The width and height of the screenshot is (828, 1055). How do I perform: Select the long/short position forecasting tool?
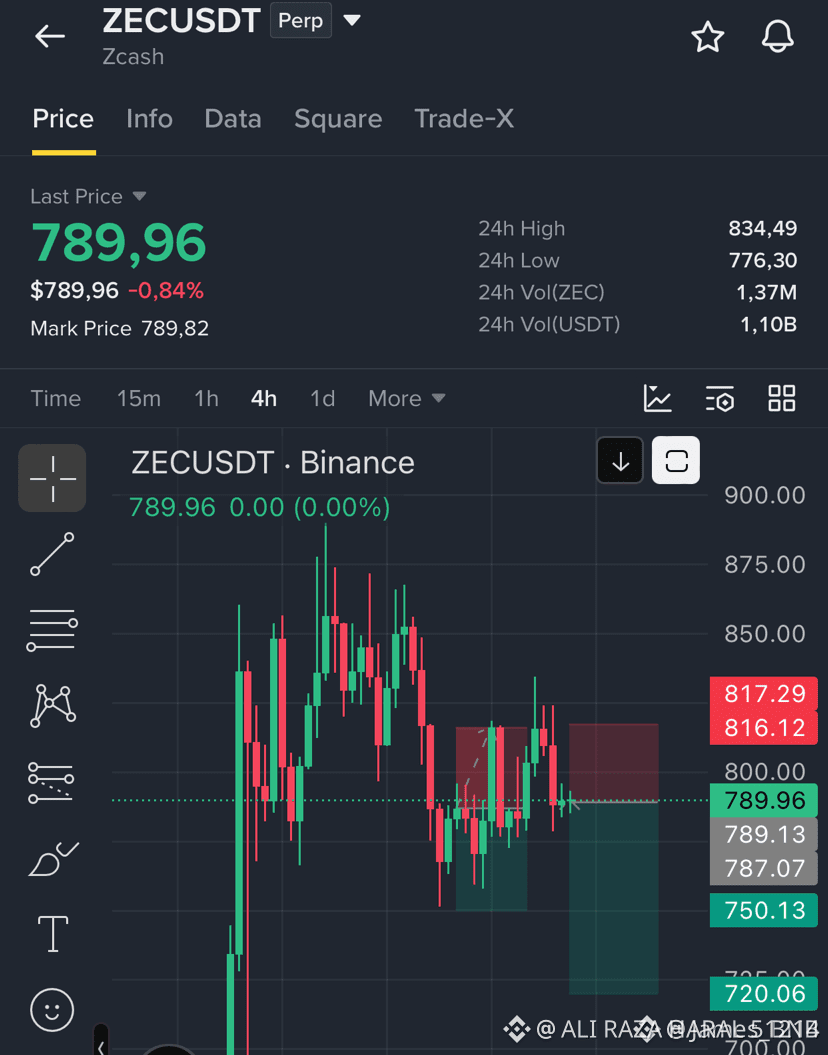[x=51, y=782]
